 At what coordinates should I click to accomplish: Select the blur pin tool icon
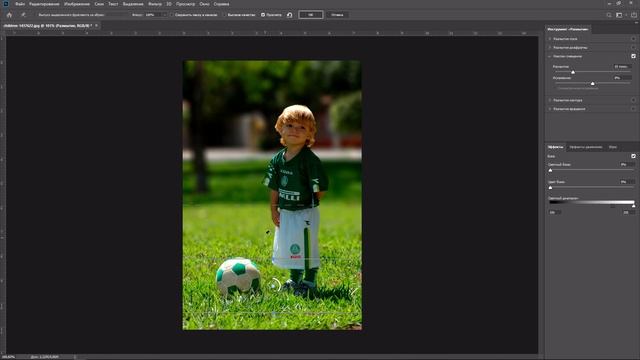[23, 15]
